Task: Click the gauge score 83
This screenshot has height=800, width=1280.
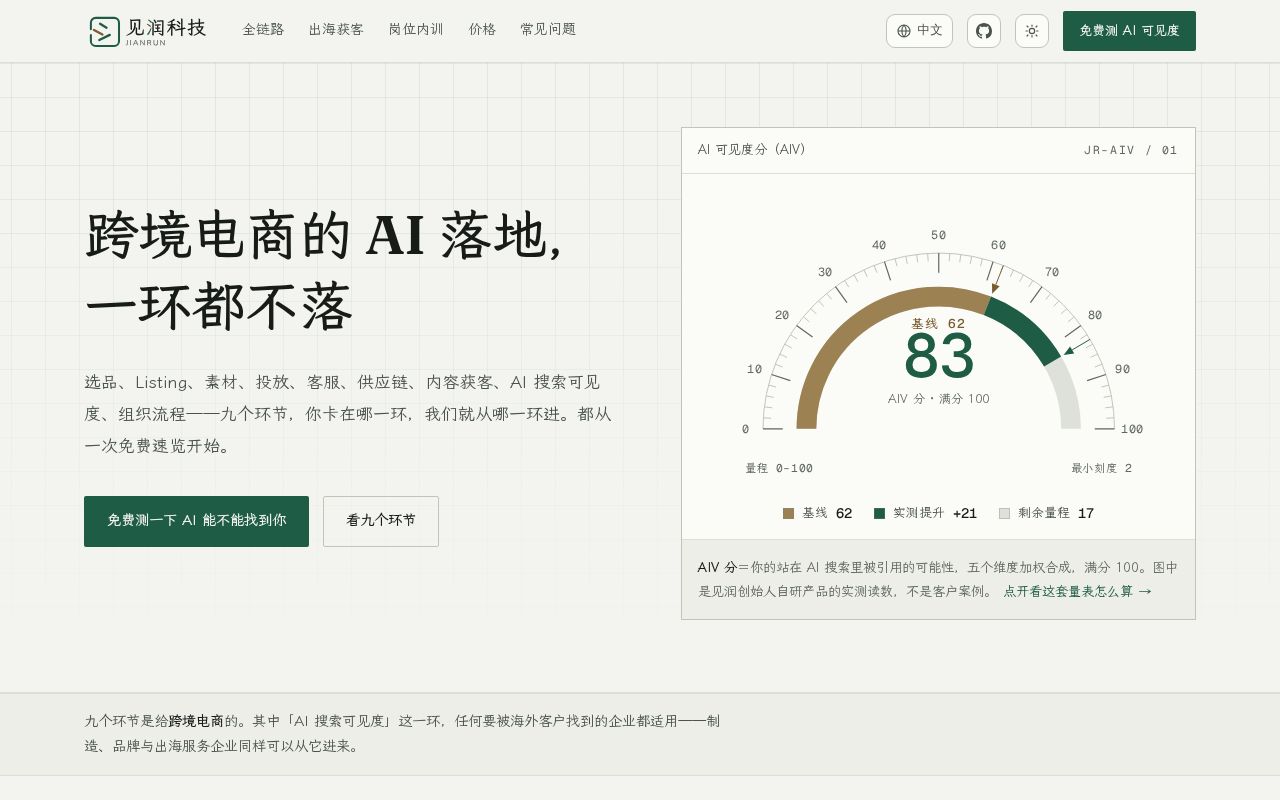Action: 939,357
